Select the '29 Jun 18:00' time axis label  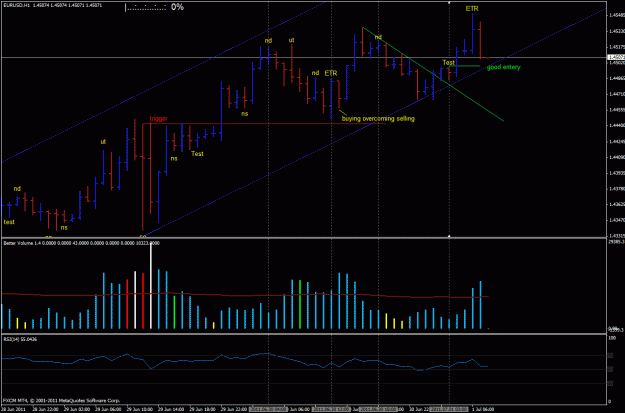(202, 409)
